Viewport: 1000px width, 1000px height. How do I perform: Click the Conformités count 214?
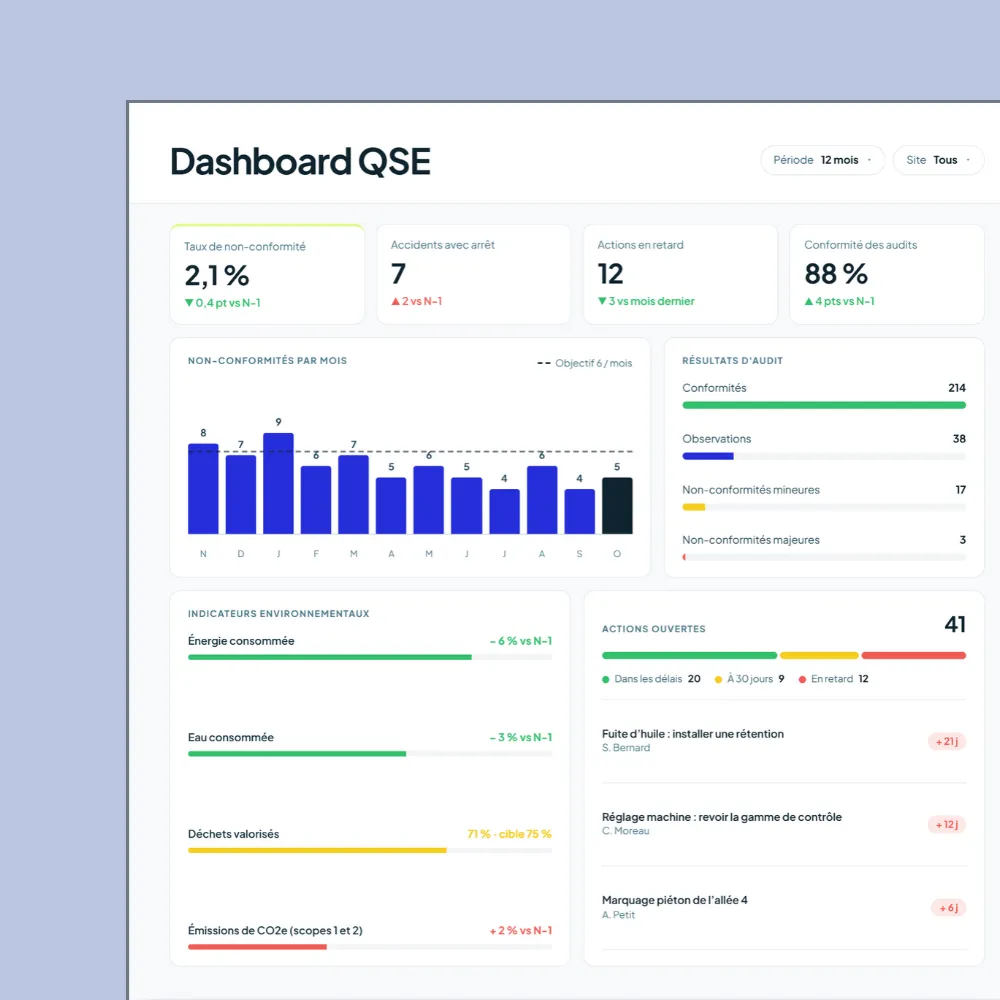coord(957,388)
